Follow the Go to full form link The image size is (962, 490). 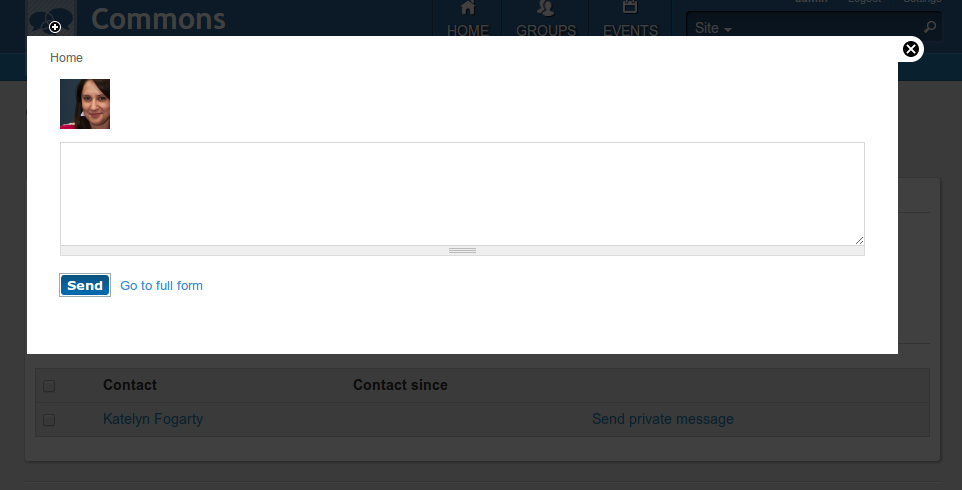[x=161, y=286]
